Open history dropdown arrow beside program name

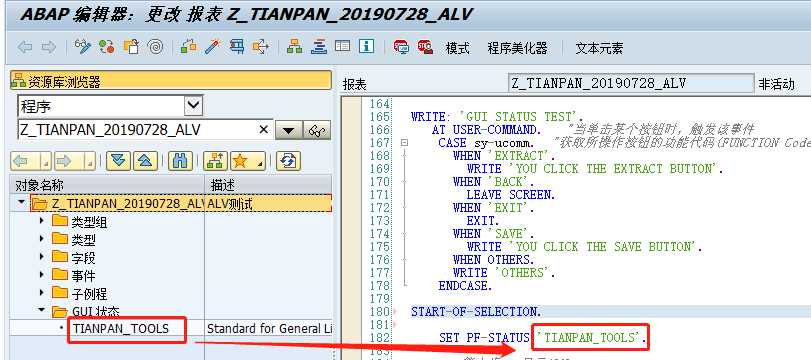tap(288, 131)
